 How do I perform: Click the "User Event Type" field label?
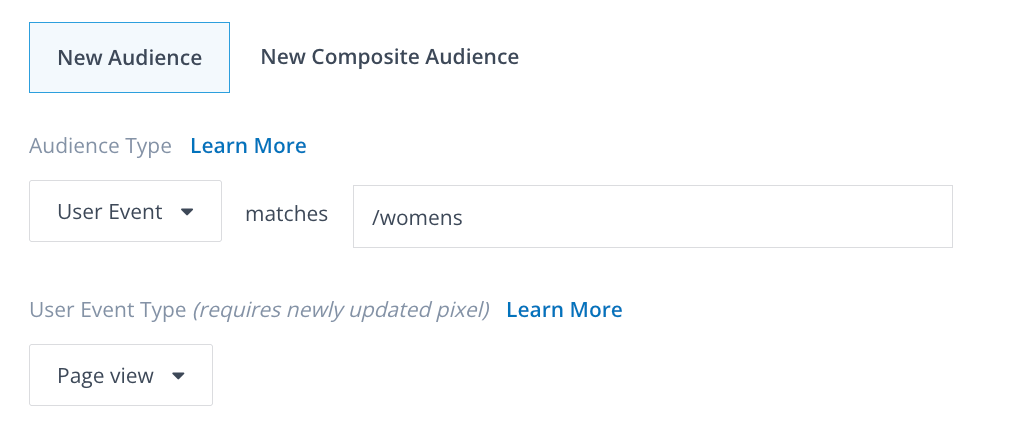click(108, 310)
